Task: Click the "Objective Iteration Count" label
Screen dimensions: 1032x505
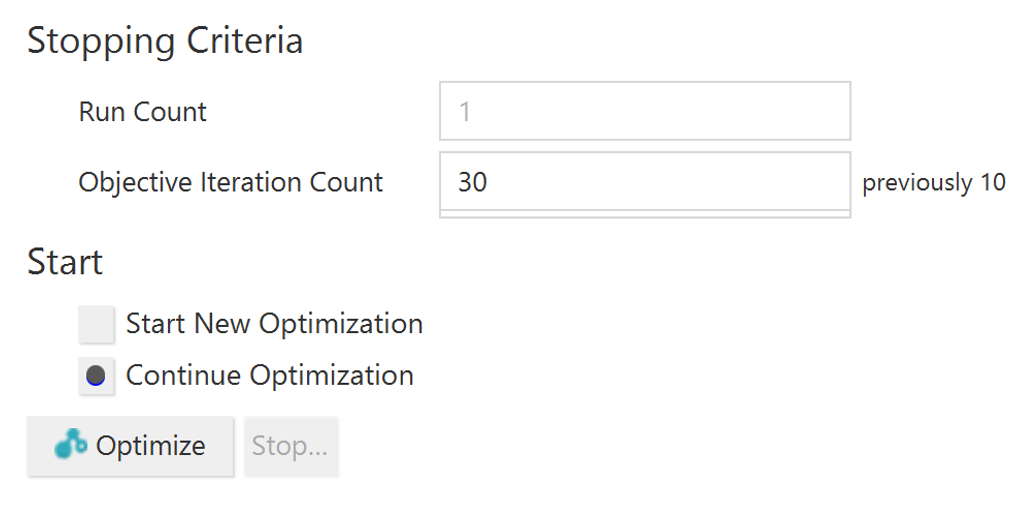Action: pyautogui.click(x=231, y=183)
